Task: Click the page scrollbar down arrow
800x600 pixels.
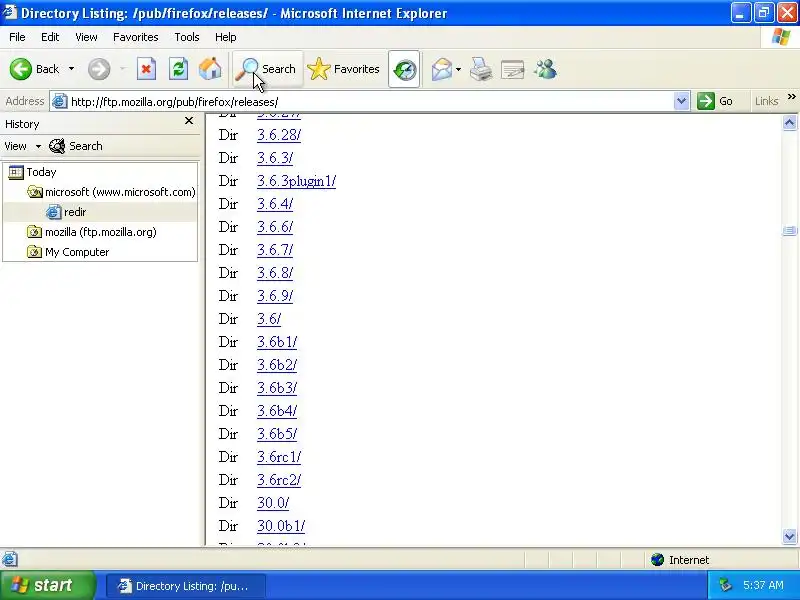Action: 789,536
